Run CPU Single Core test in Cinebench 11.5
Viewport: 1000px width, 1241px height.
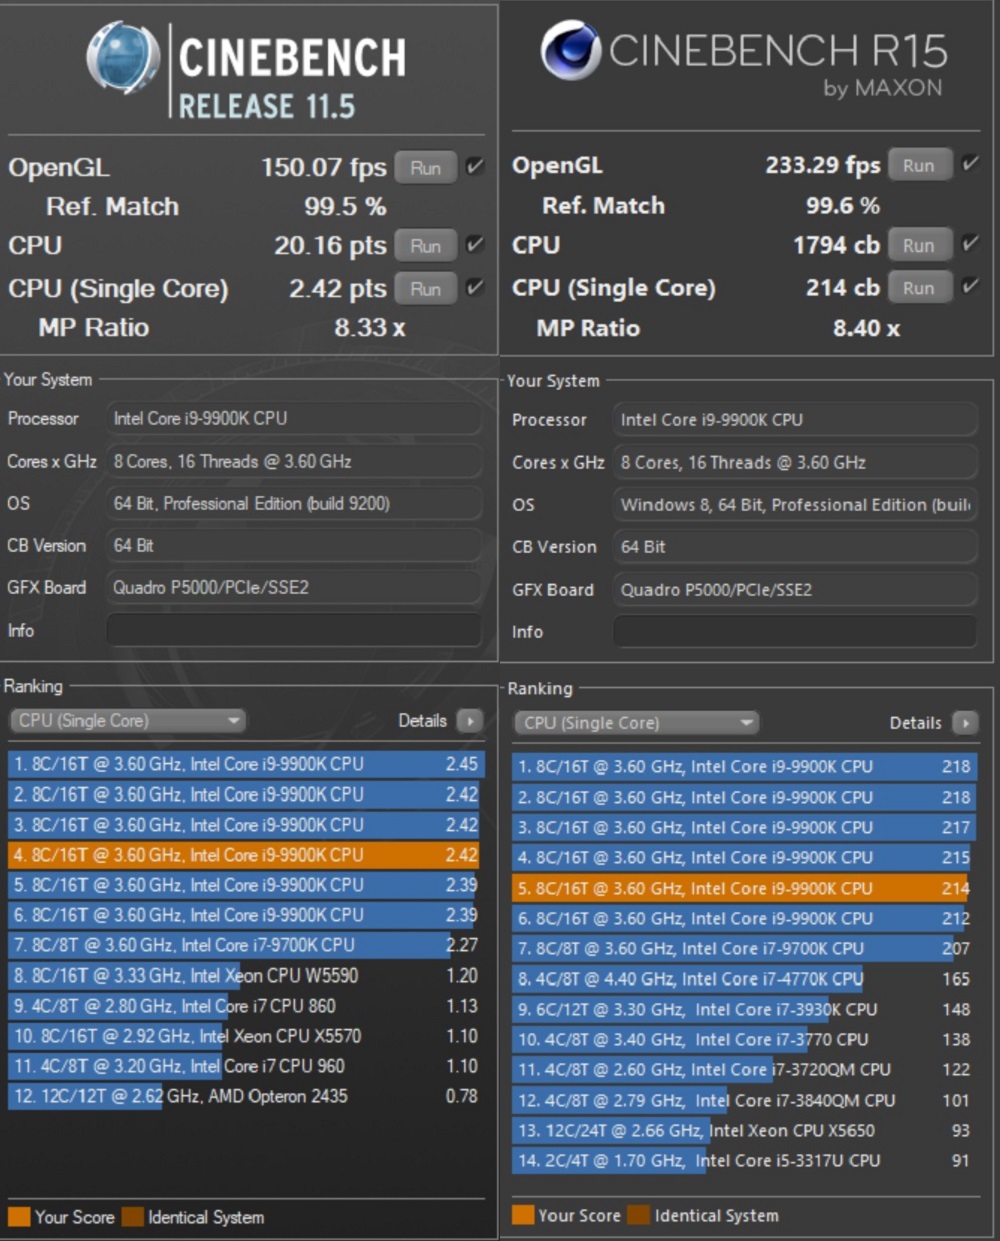[425, 289]
